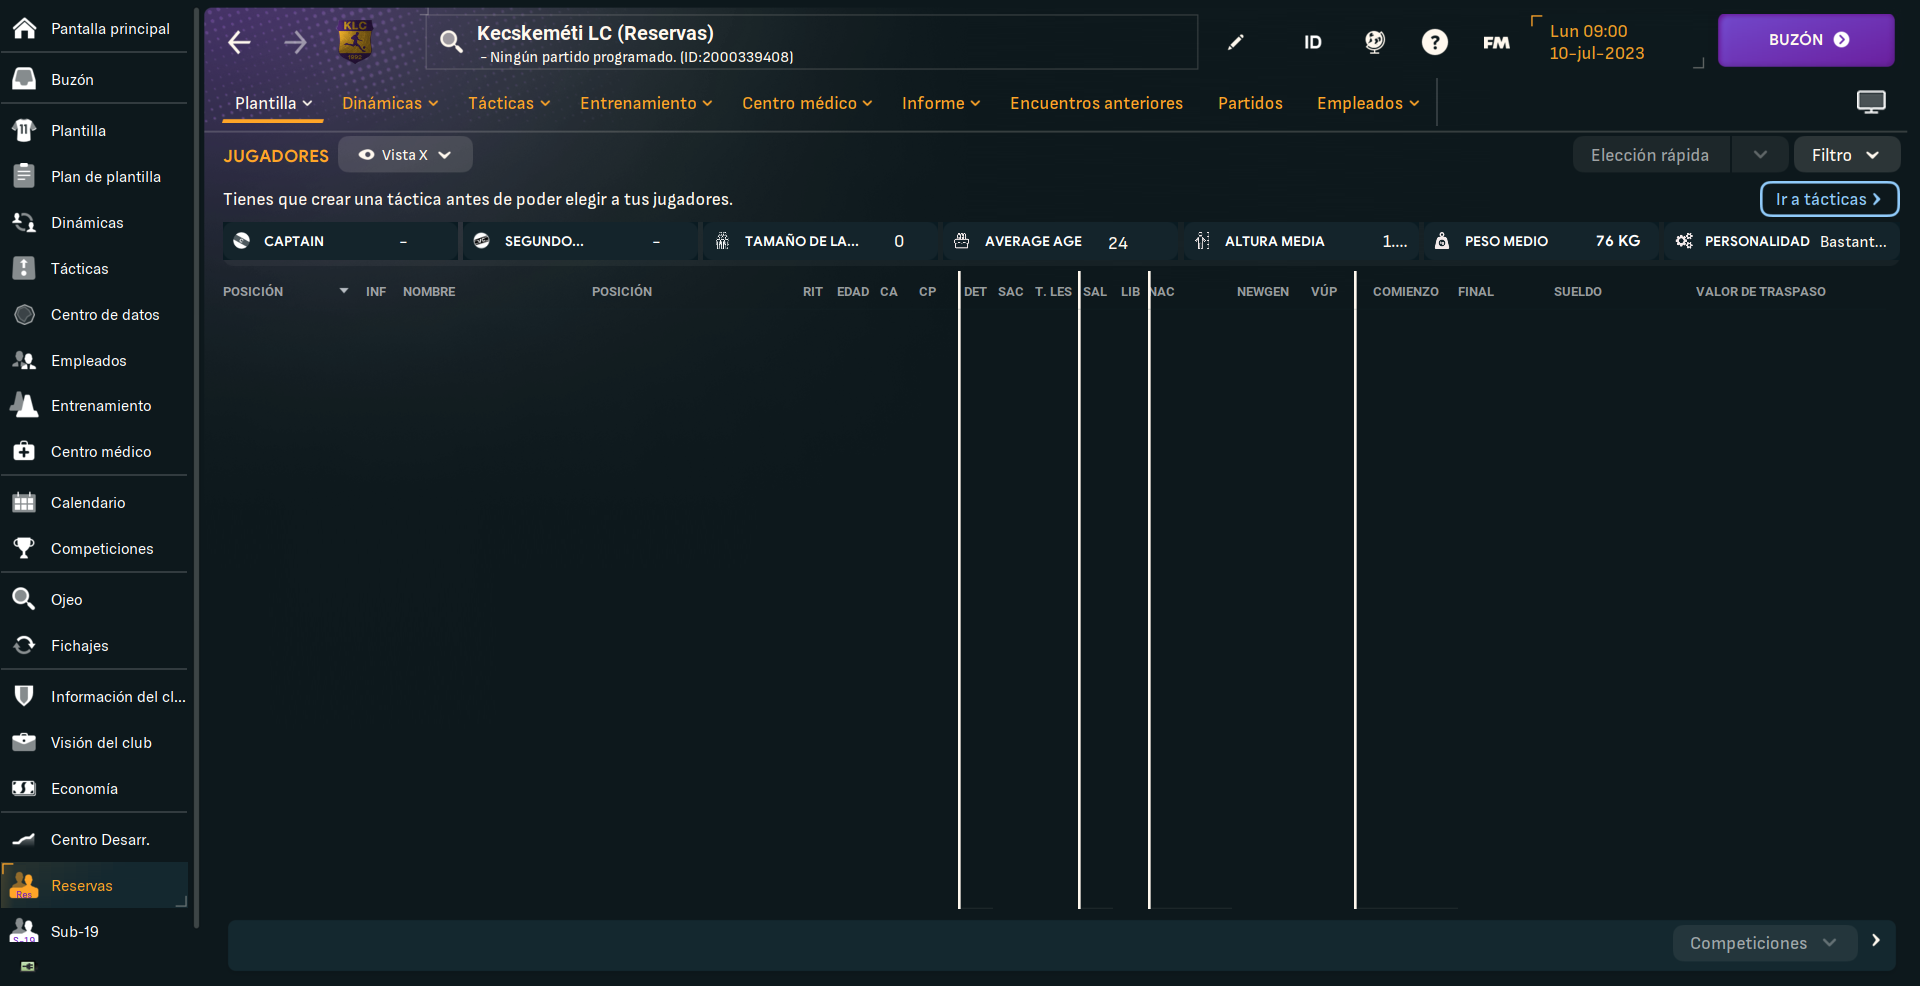Click the Ir a tácticas button
Image resolution: width=1920 pixels, height=986 pixels.
[1829, 199]
